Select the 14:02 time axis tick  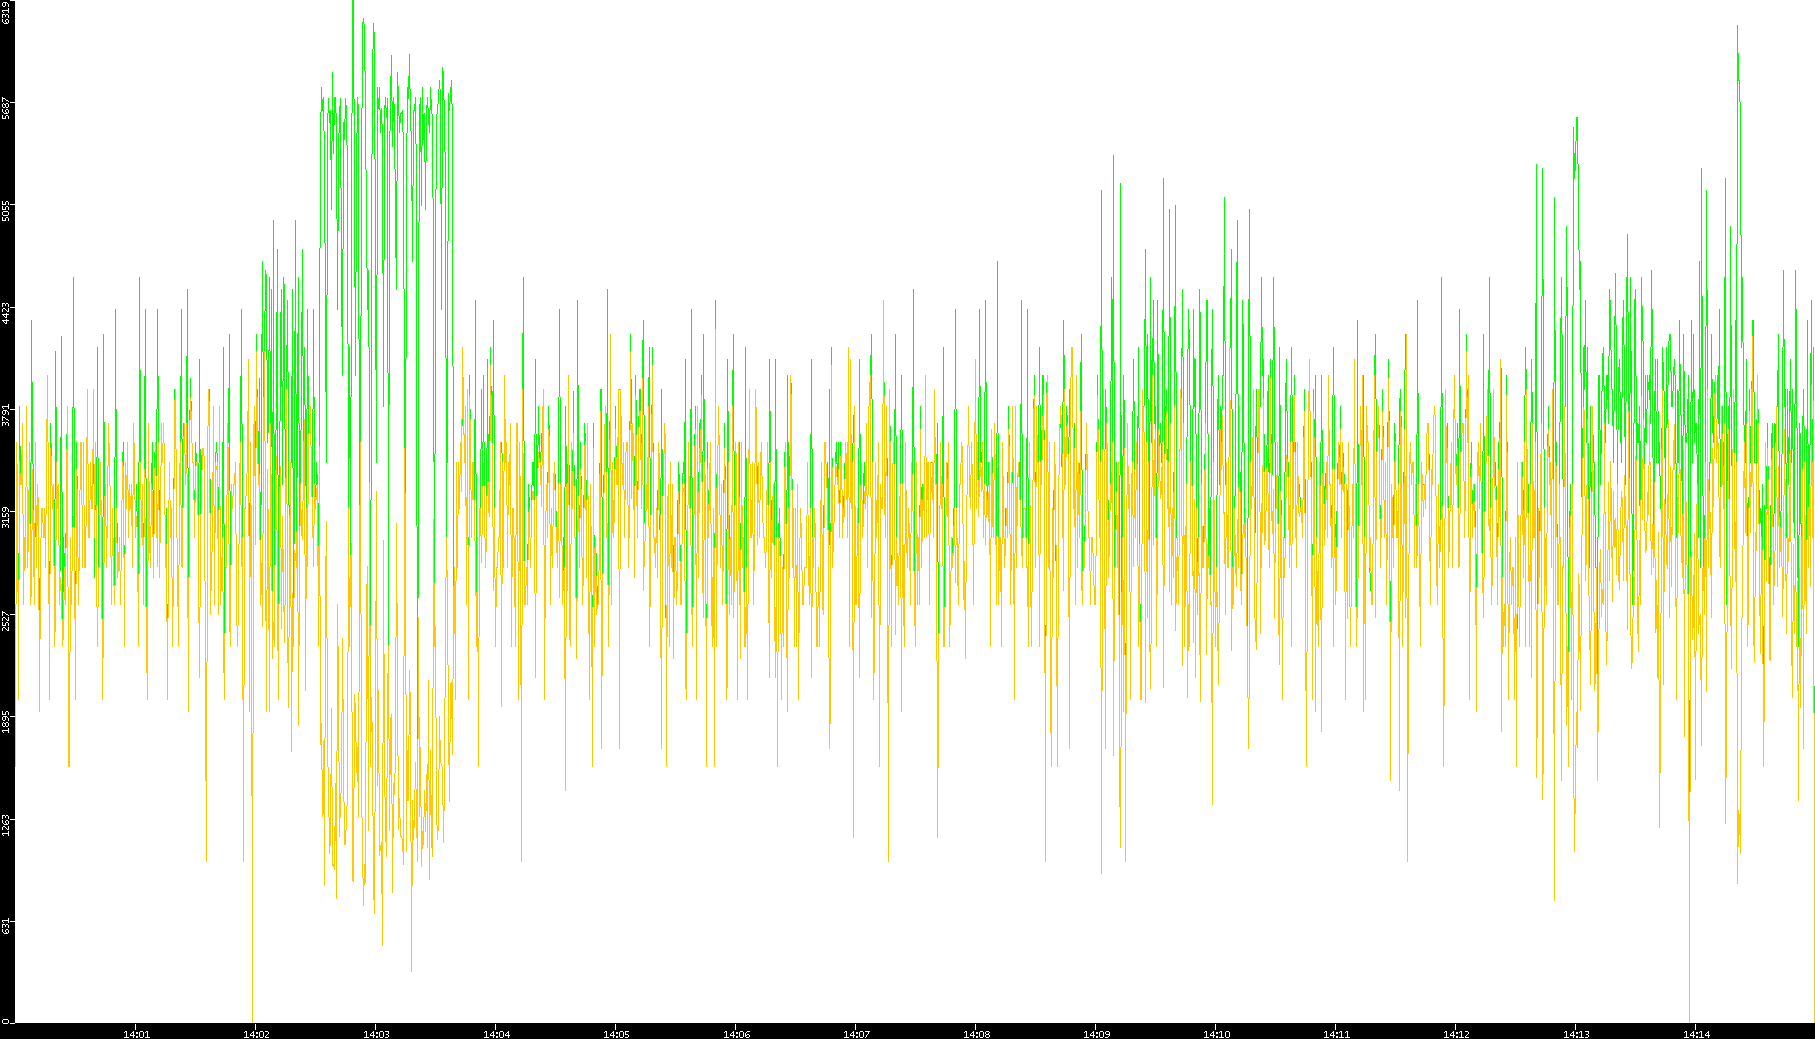tap(256, 1033)
